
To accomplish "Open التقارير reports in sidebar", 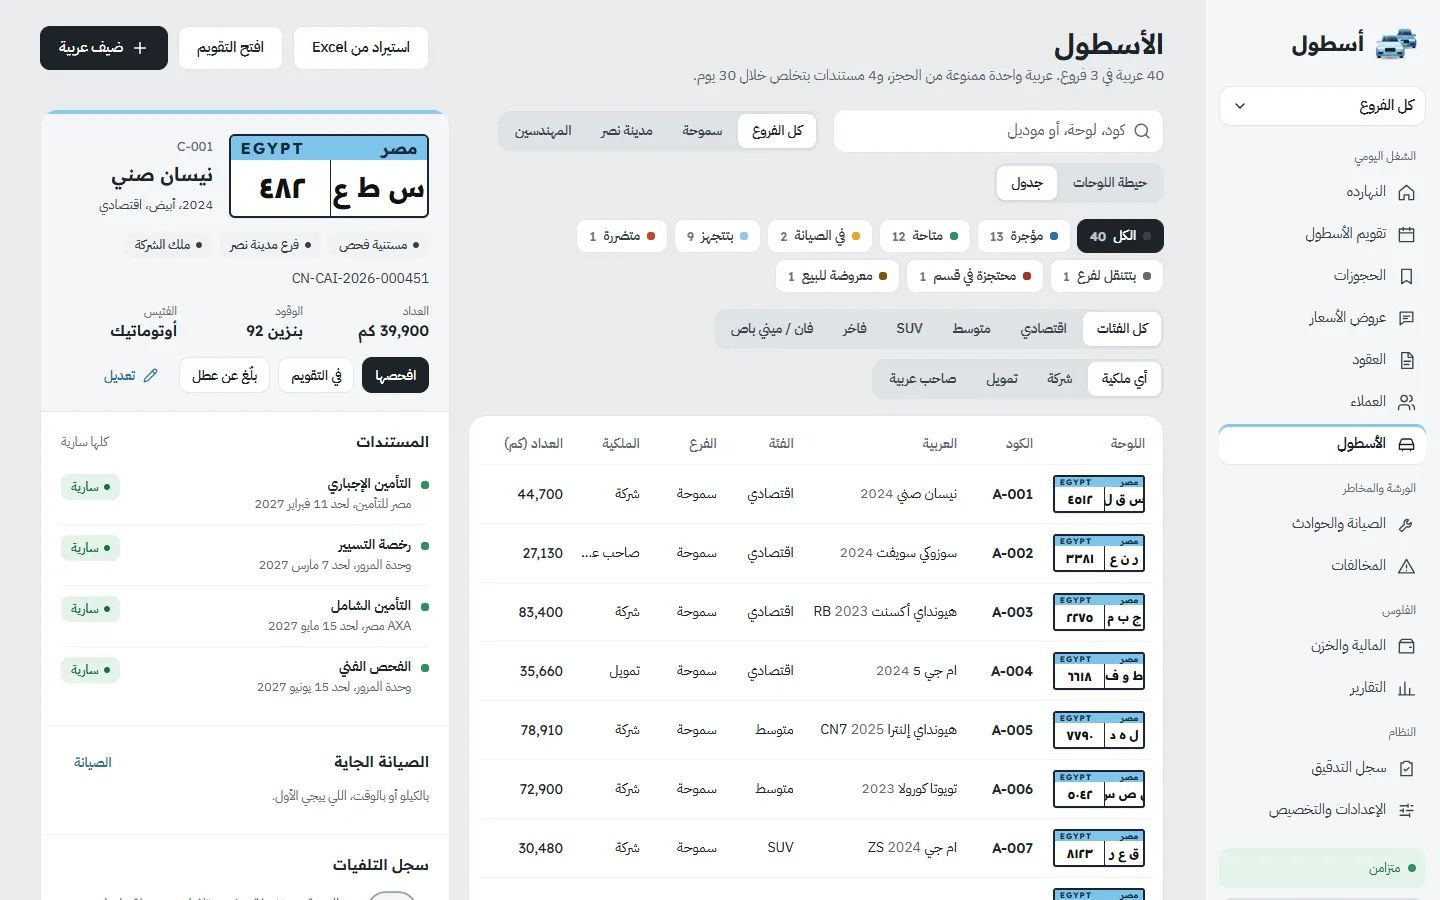I will pyautogui.click(x=1322, y=688).
